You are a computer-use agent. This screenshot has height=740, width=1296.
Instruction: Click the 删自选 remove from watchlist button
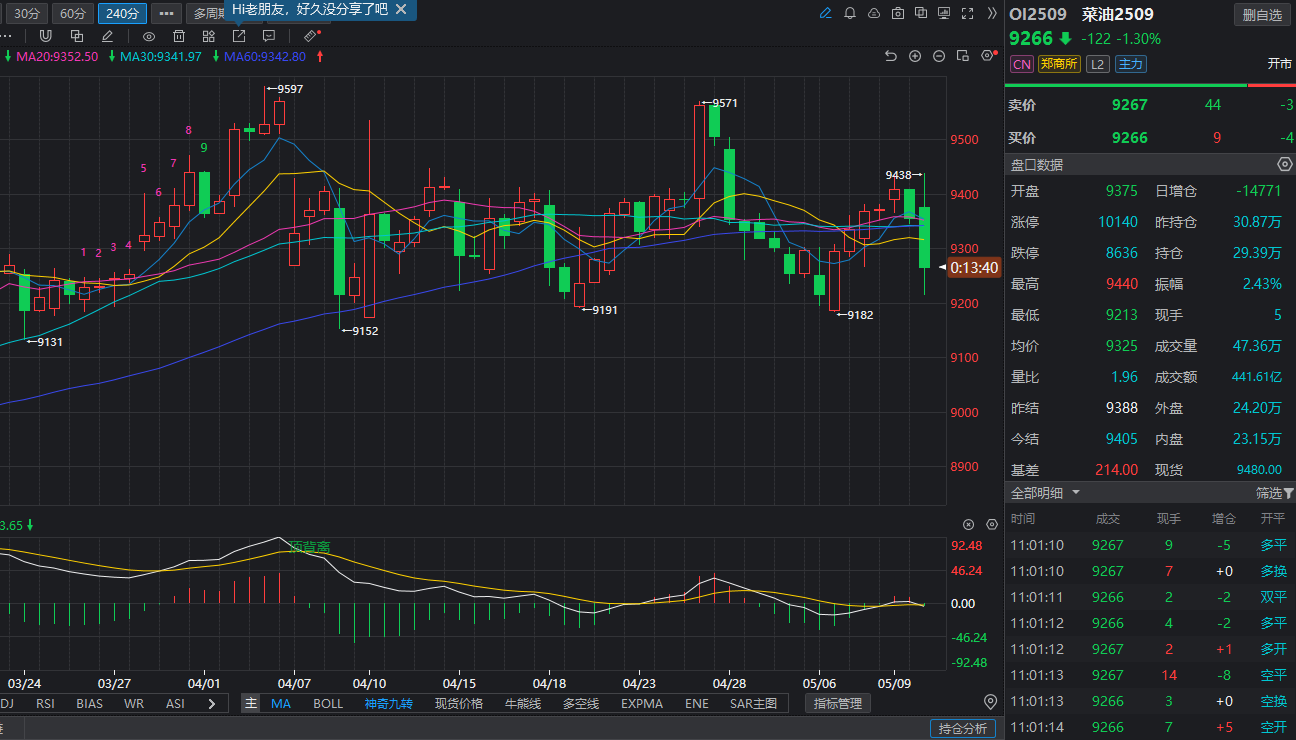[1261, 14]
